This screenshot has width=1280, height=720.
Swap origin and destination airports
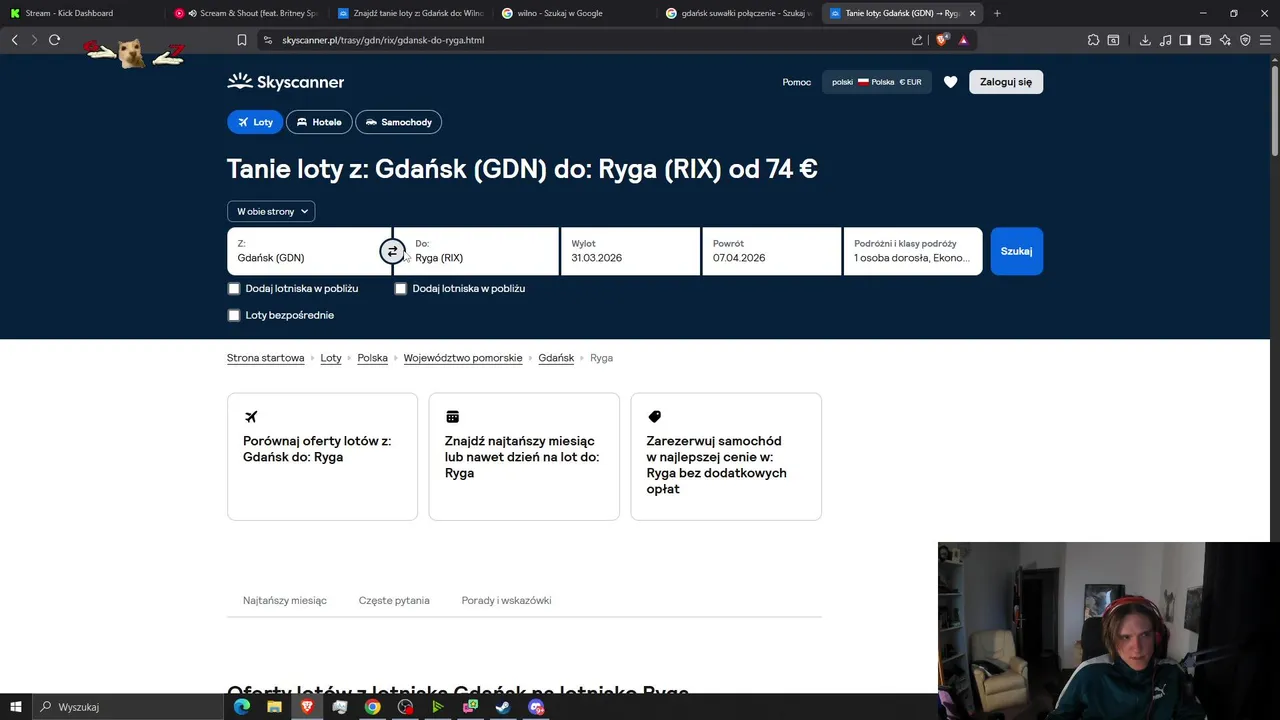coord(392,252)
